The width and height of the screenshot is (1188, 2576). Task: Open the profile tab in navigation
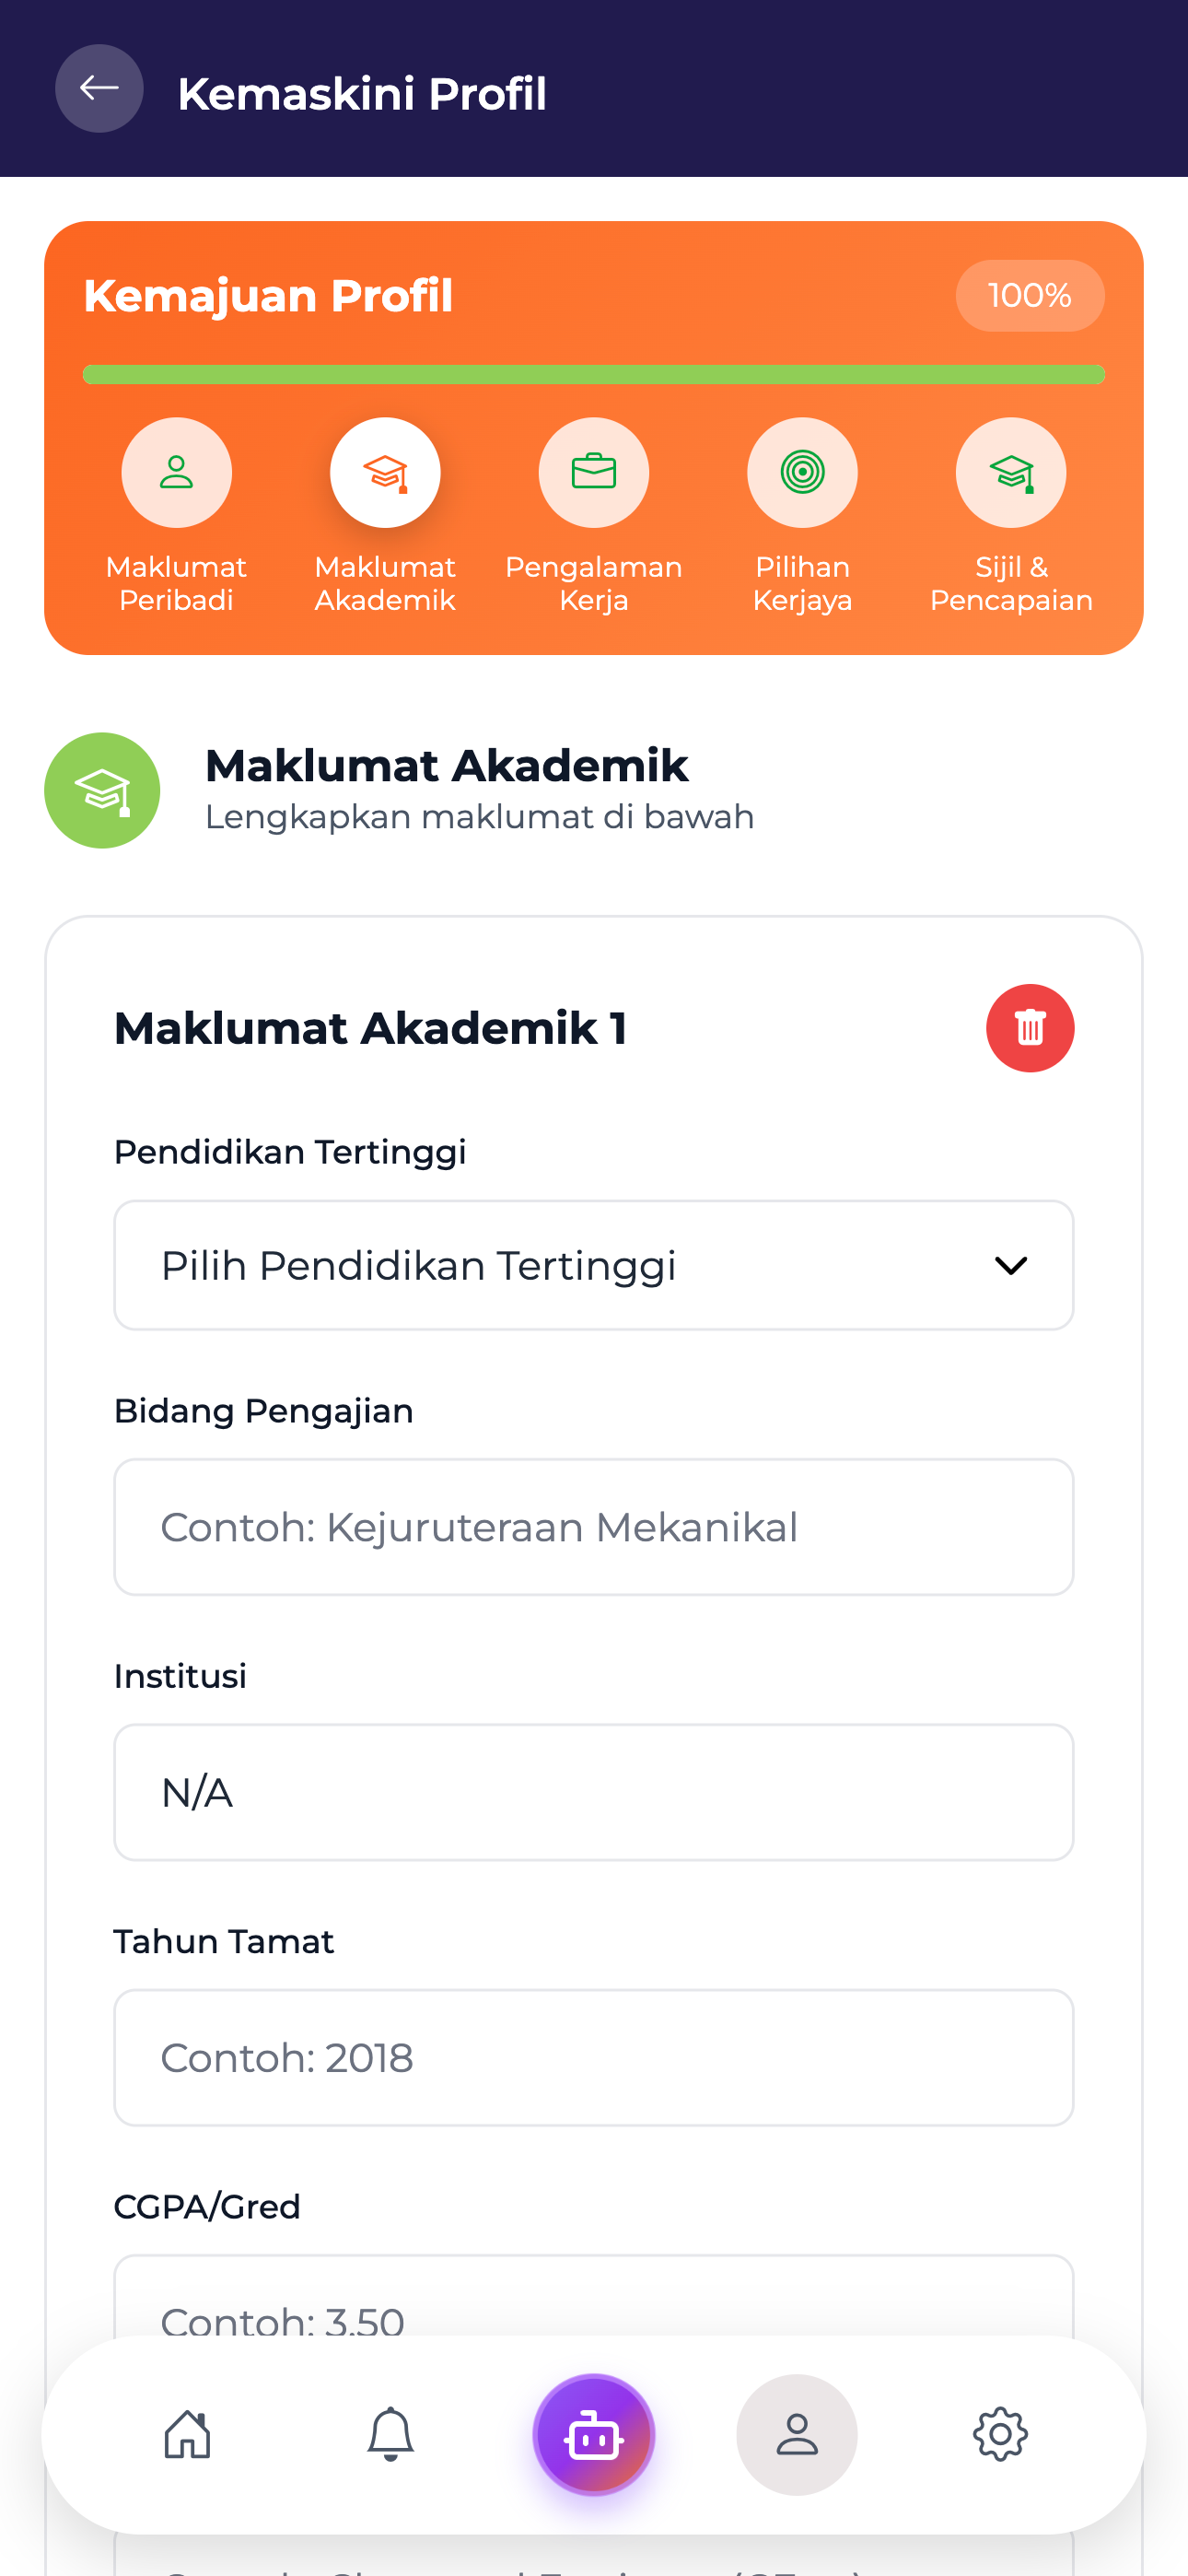(797, 2434)
